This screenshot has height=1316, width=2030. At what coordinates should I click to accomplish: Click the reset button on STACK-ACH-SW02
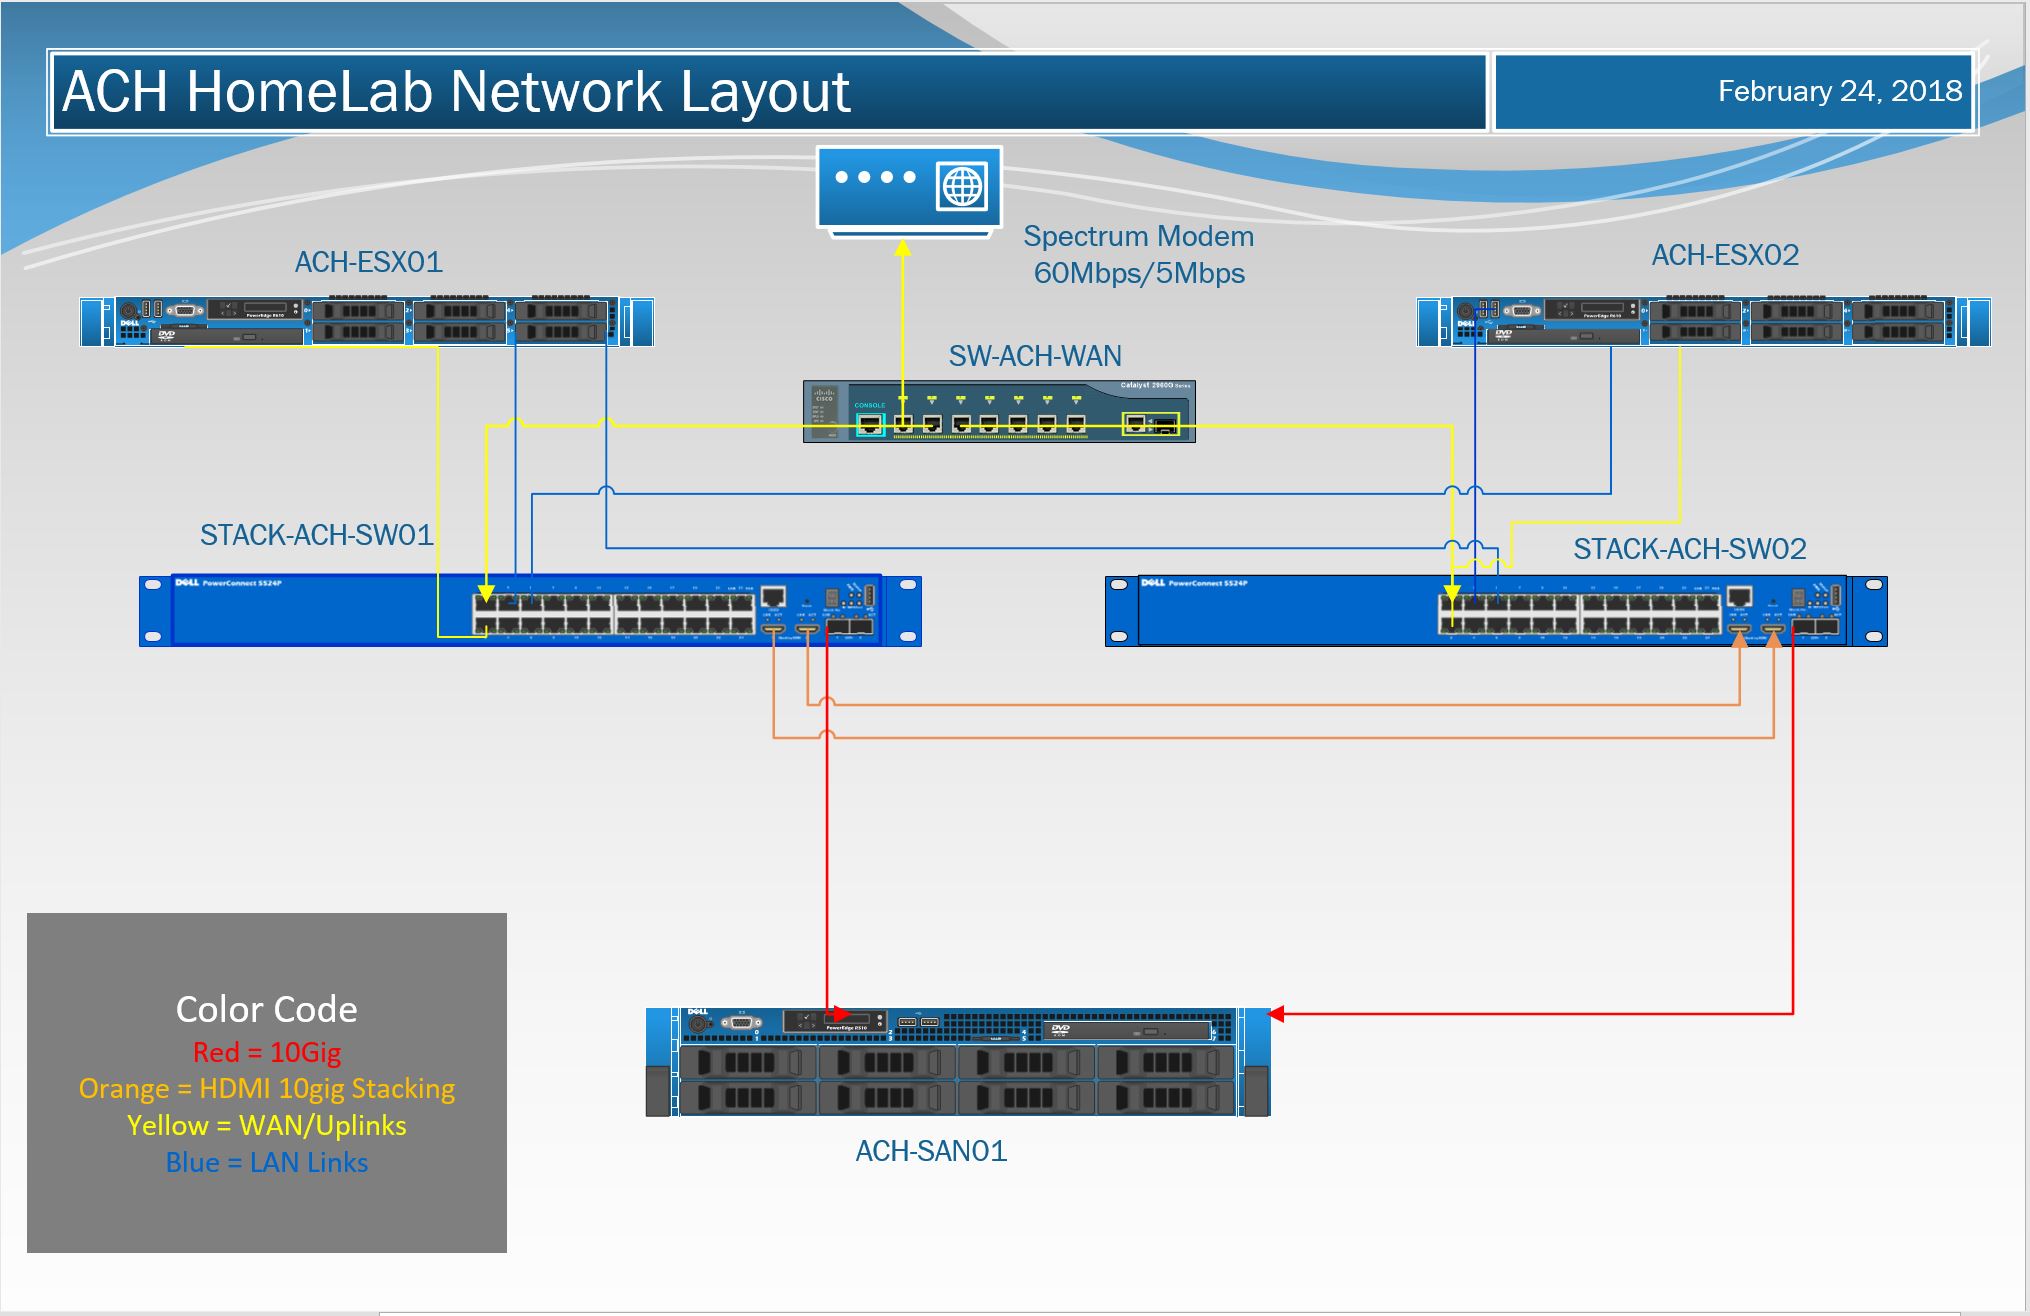point(1773,603)
